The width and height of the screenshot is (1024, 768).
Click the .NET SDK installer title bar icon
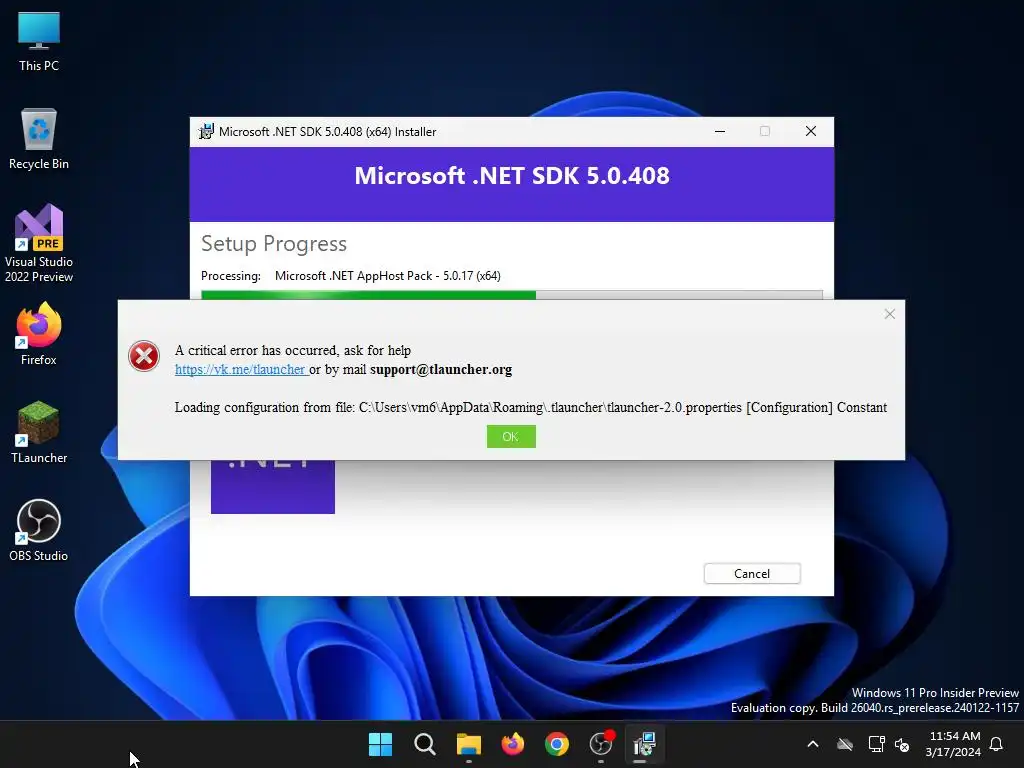coord(206,131)
